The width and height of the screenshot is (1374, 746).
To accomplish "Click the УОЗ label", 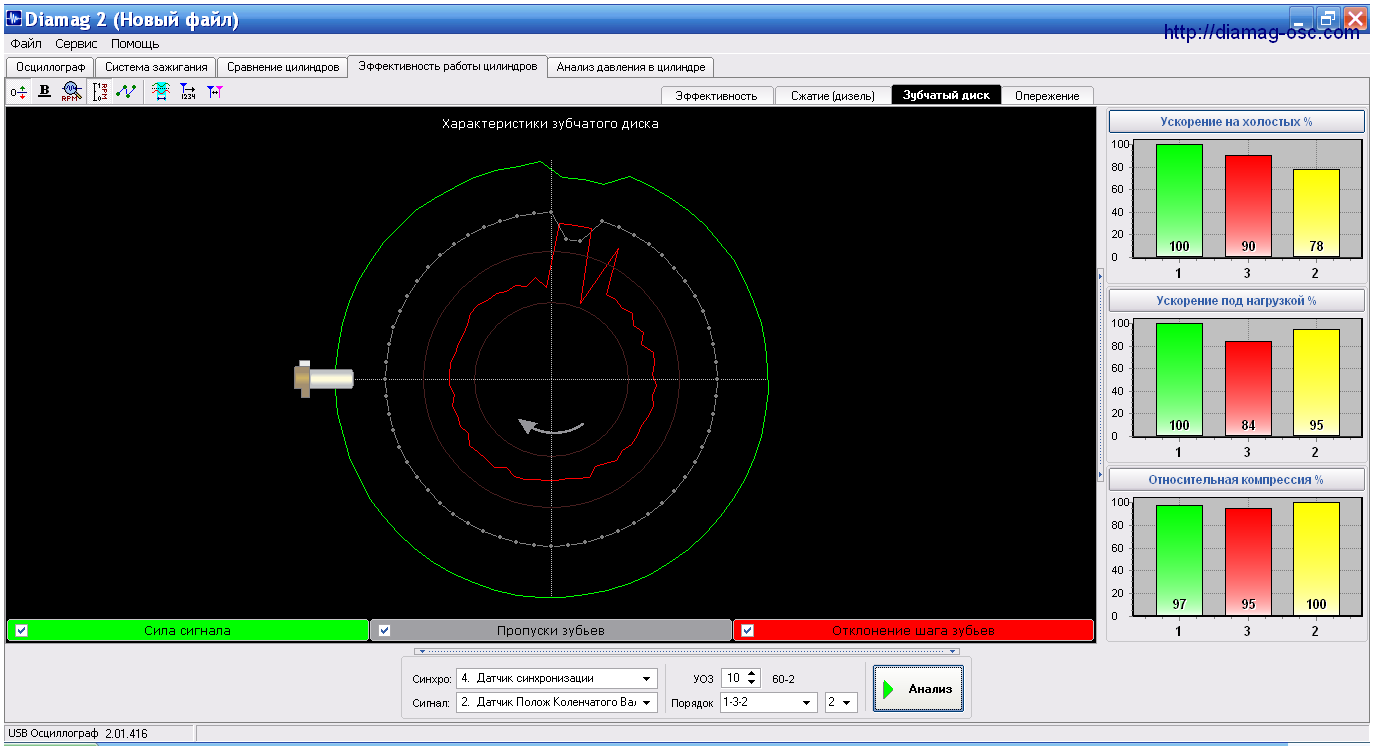I will tap(703, 679).
